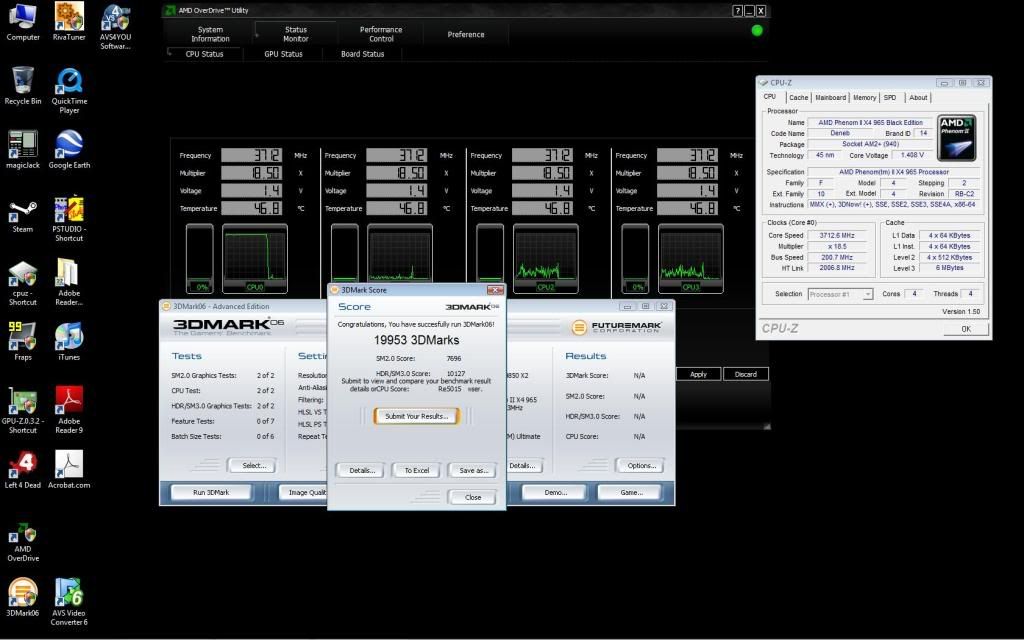Open the Recycle Bin icon

pyautogui.click(x=23, y=86)
